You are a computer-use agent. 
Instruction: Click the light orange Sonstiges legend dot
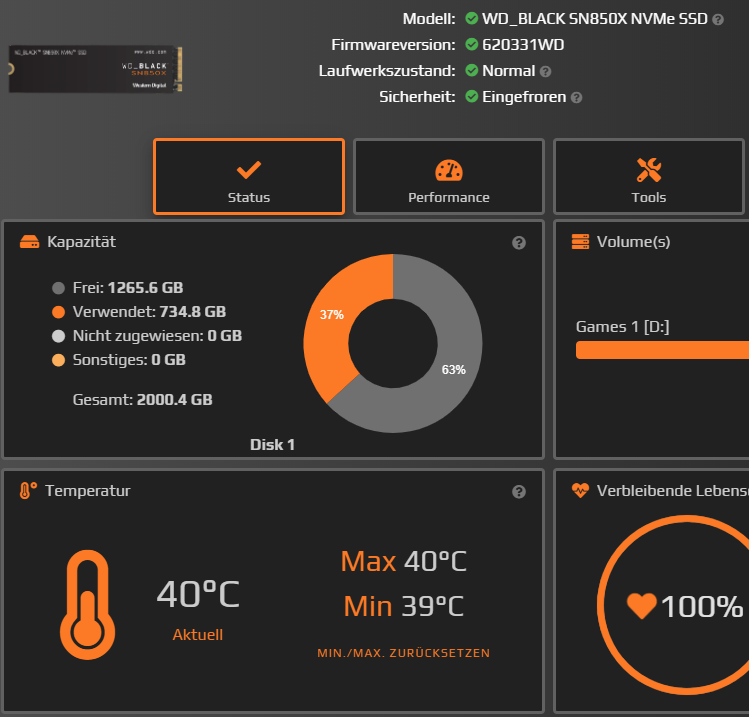coord(58,360)
